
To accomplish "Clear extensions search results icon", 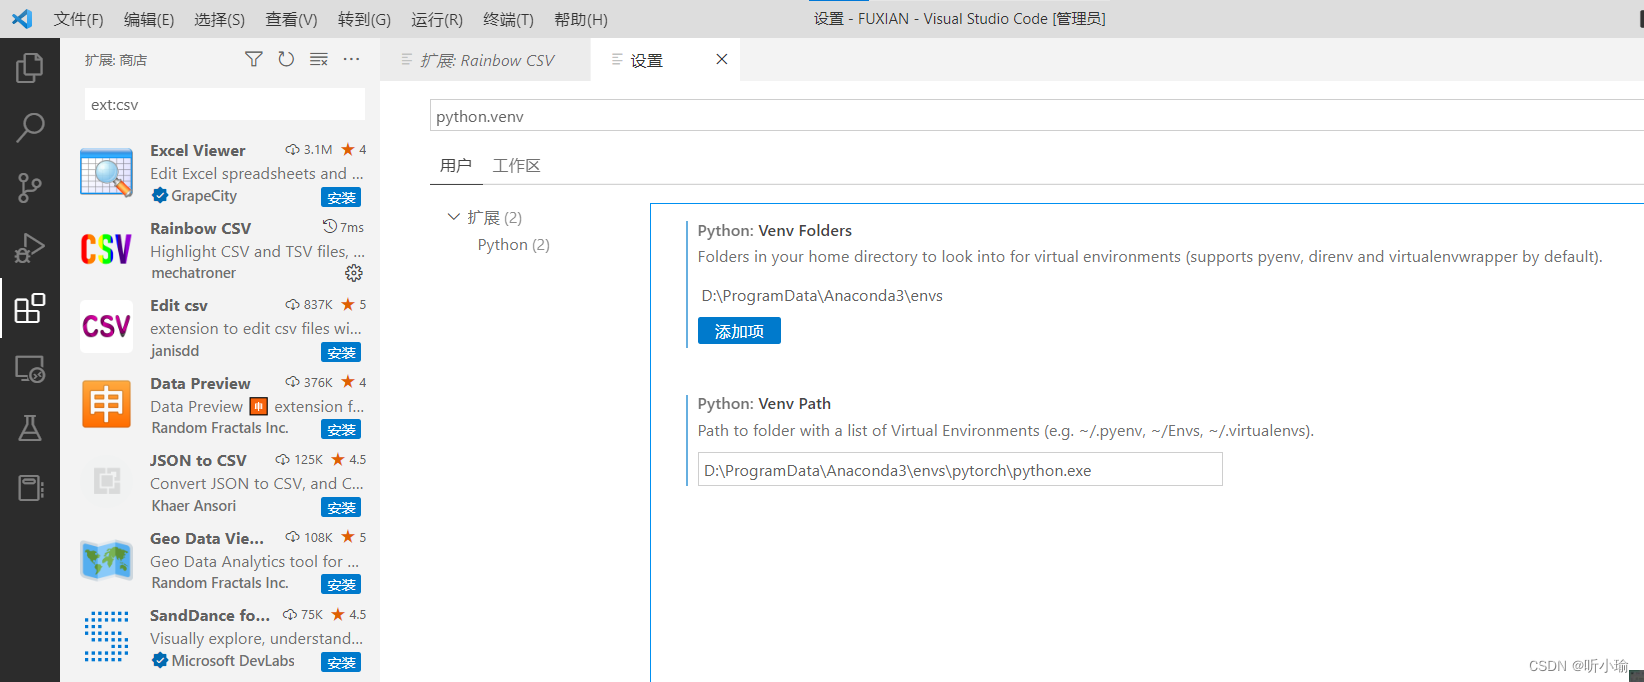I will (x=319, y=60).
